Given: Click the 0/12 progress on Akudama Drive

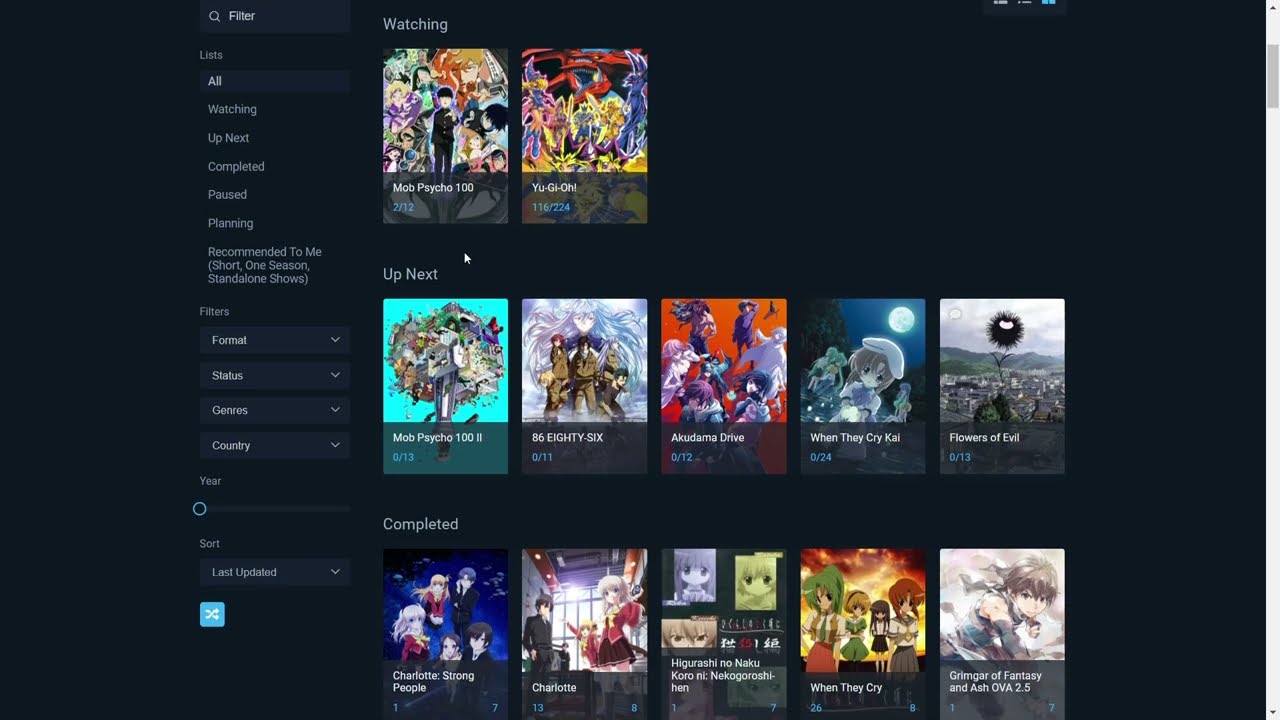Looking at the screenshot, I should tap(681, 458).
